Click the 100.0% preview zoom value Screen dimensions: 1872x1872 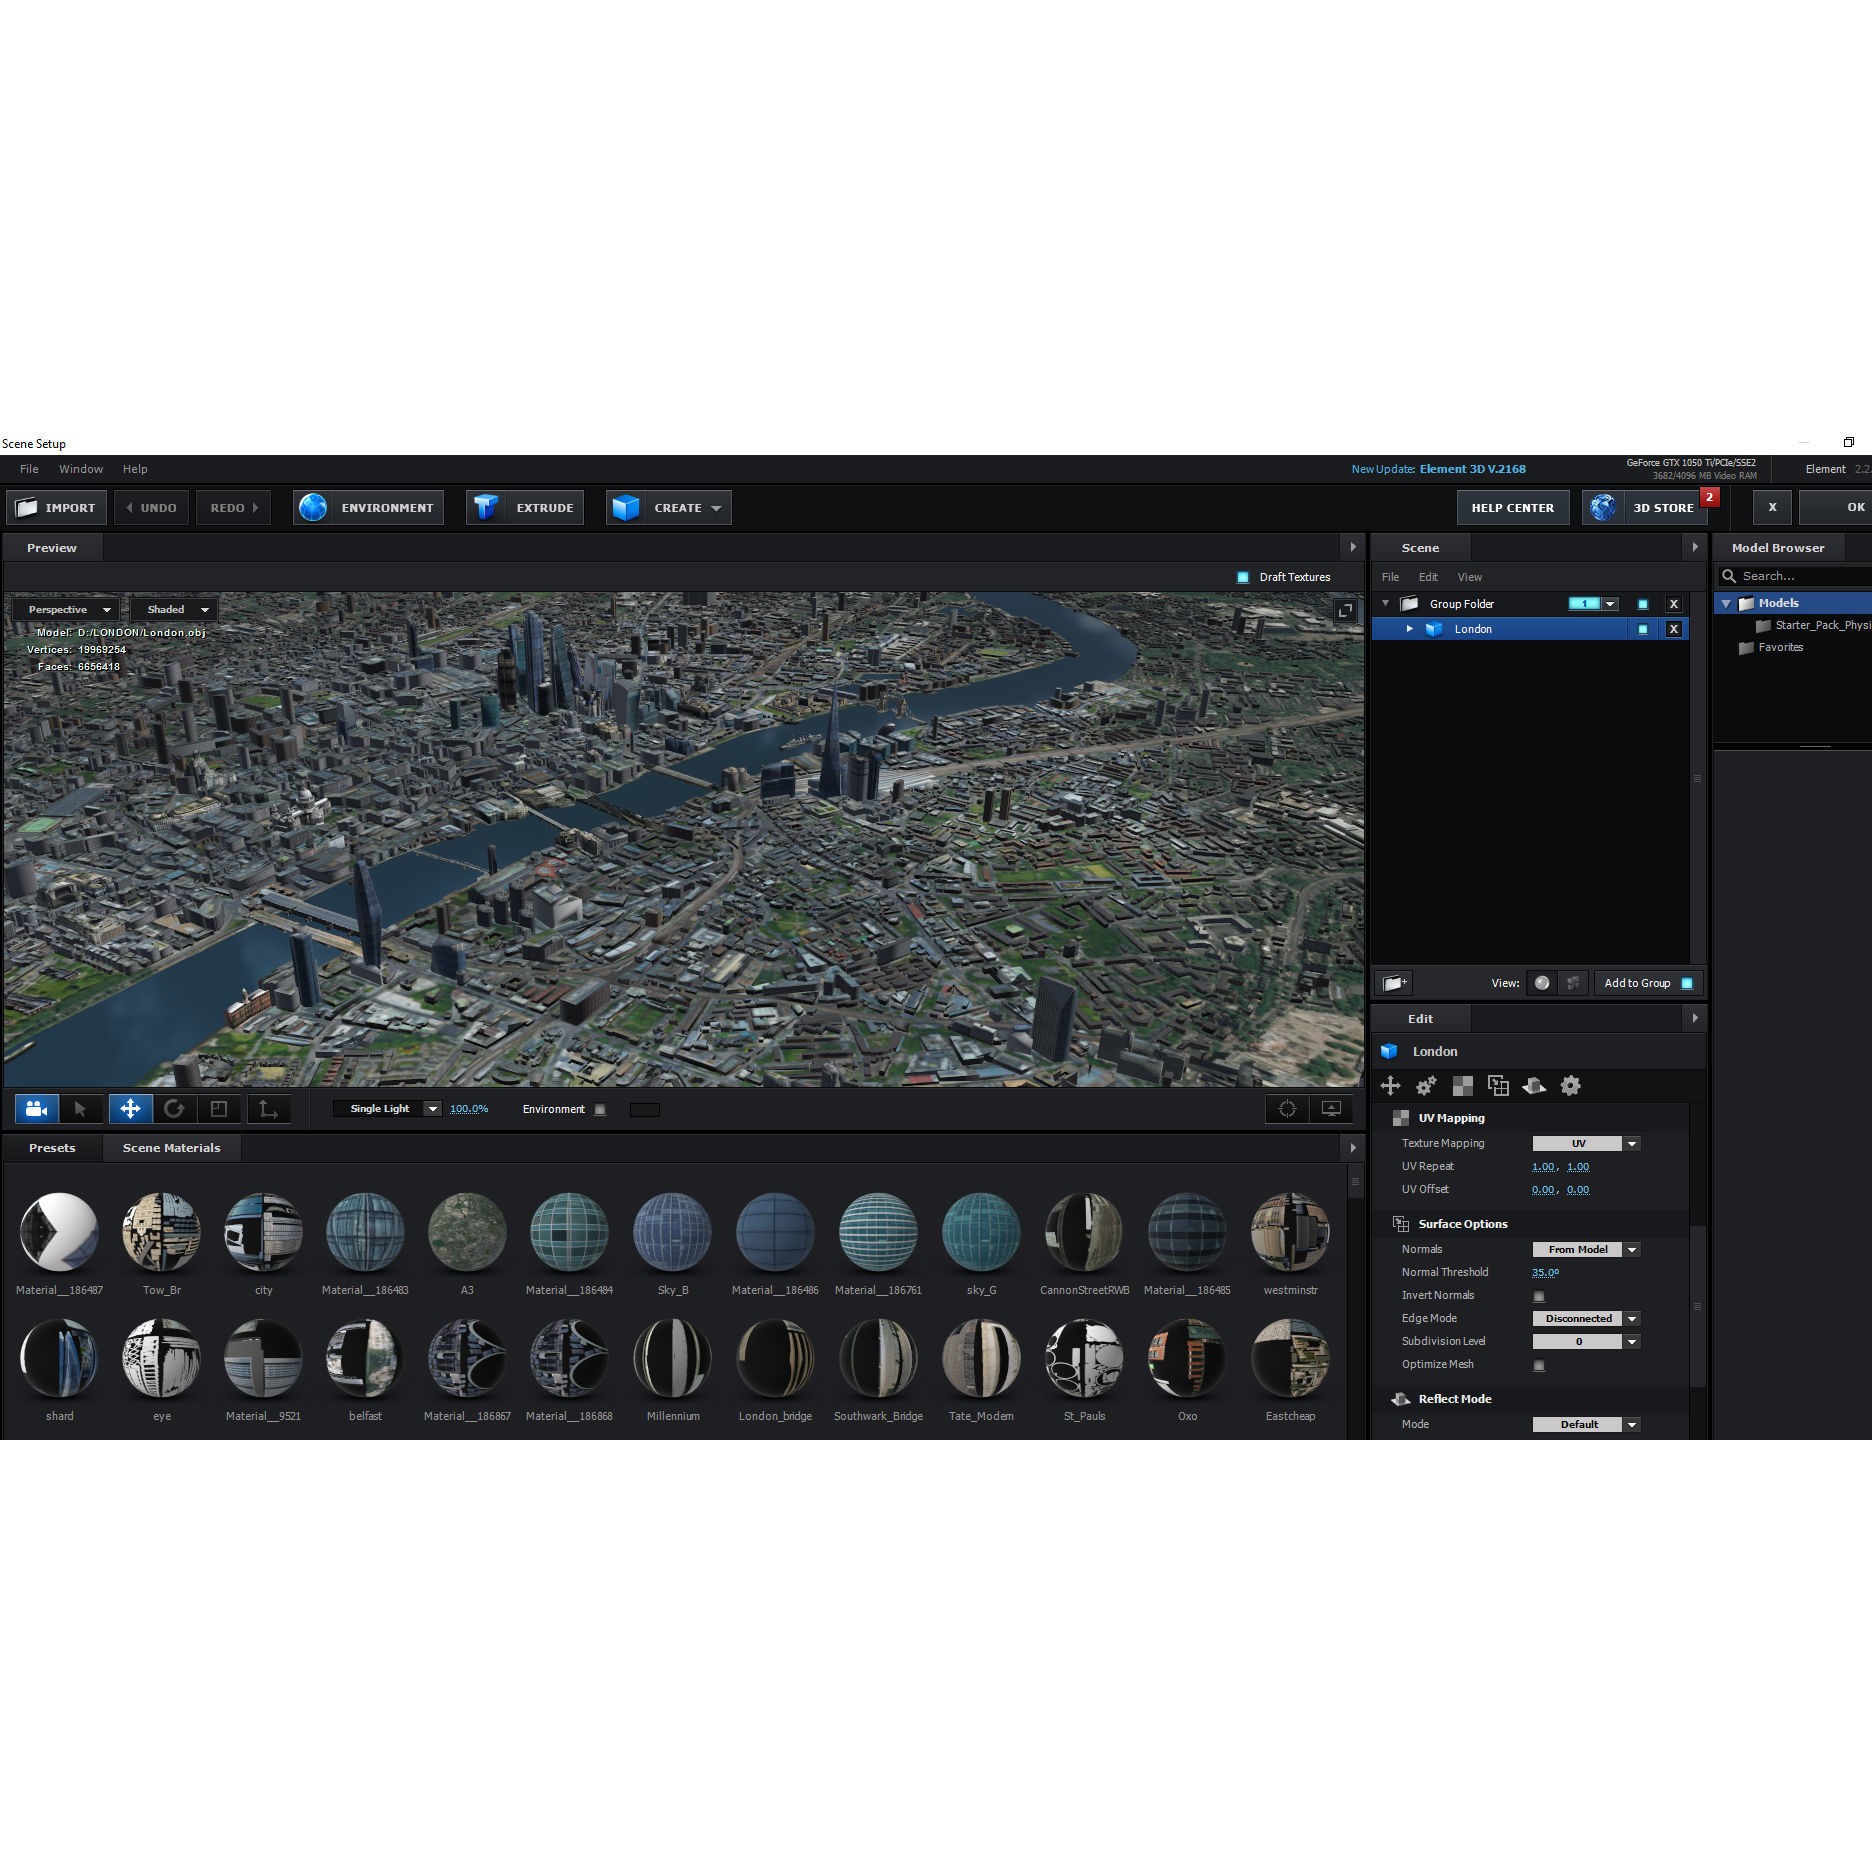[469, 1108]
